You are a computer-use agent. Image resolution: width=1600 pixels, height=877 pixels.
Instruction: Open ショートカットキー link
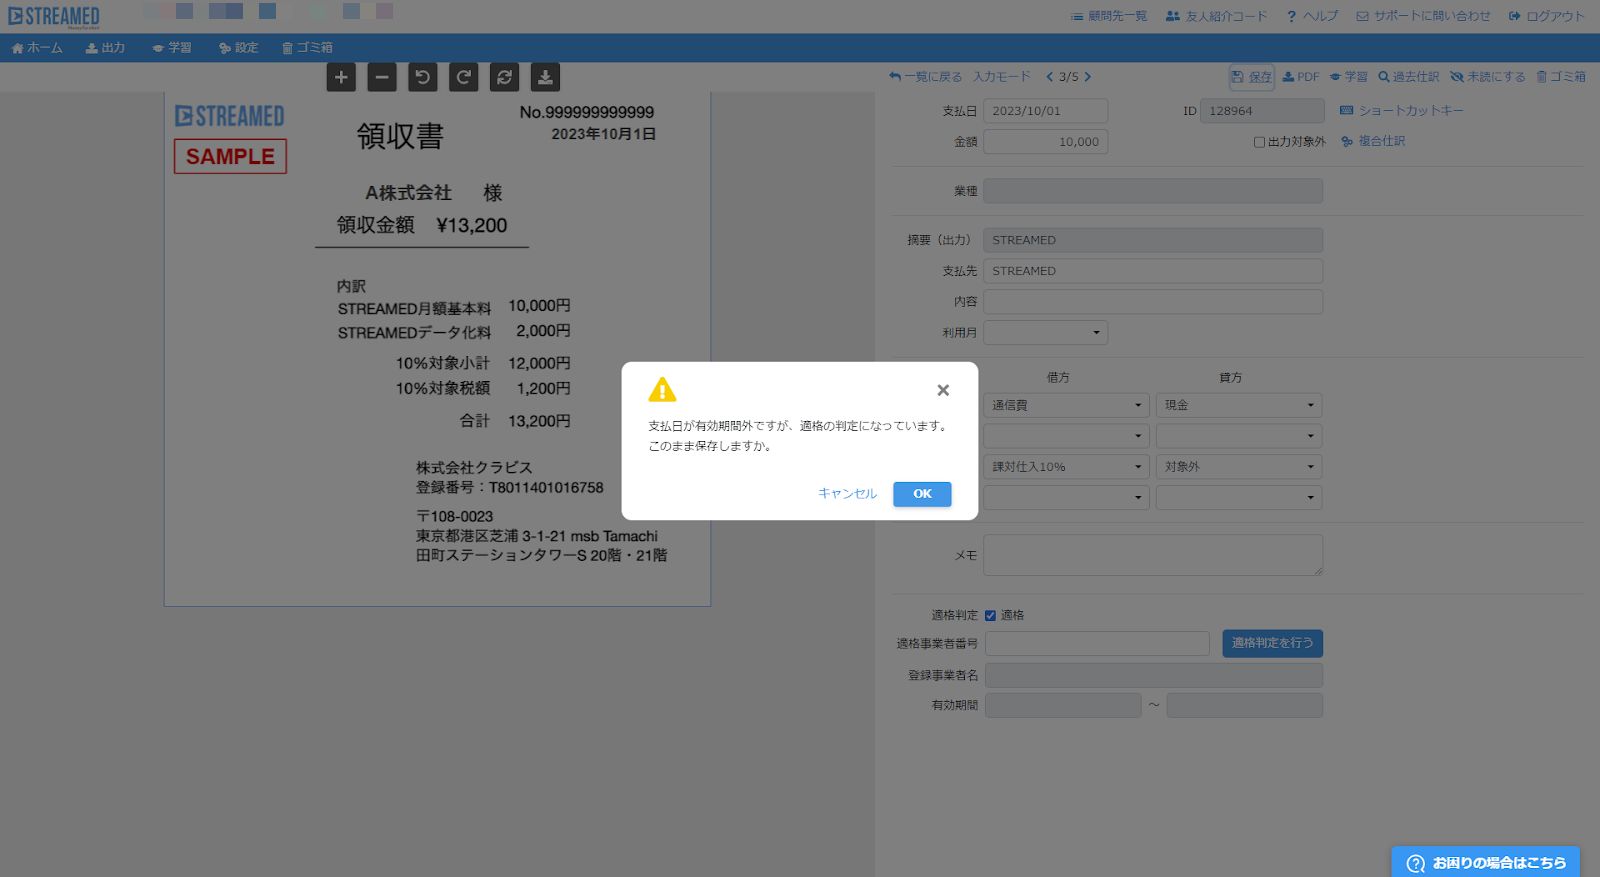(x=1401, y=111)
